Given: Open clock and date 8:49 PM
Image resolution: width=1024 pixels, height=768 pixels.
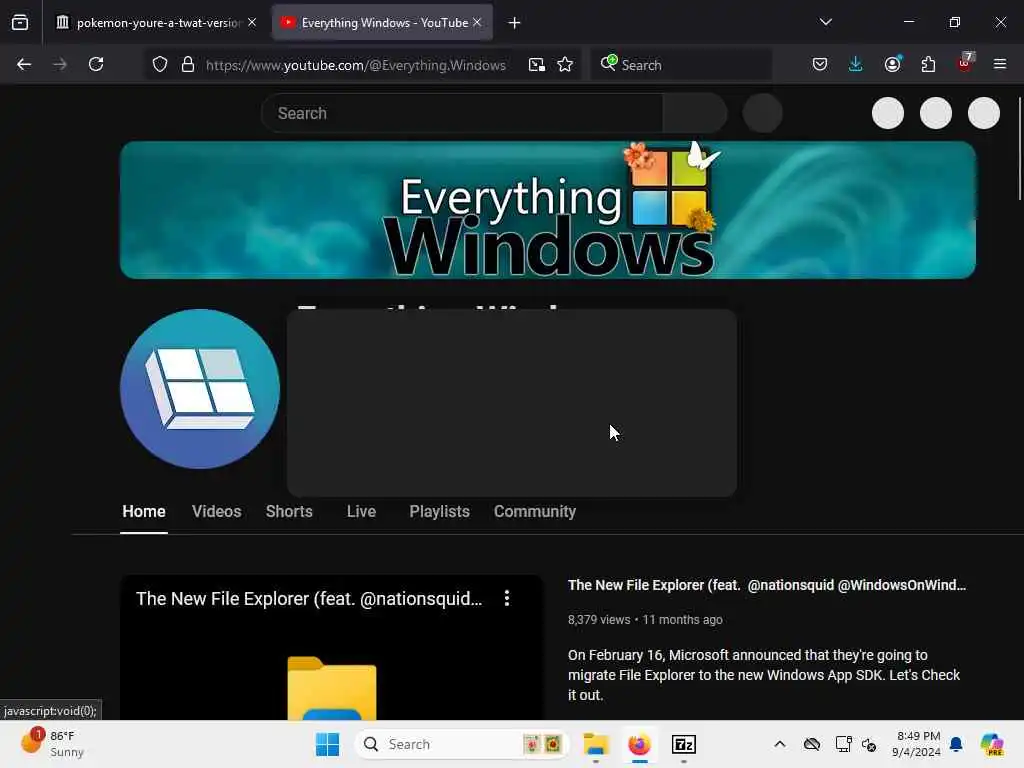Looking at the screenshot, I should pos(917,744).
